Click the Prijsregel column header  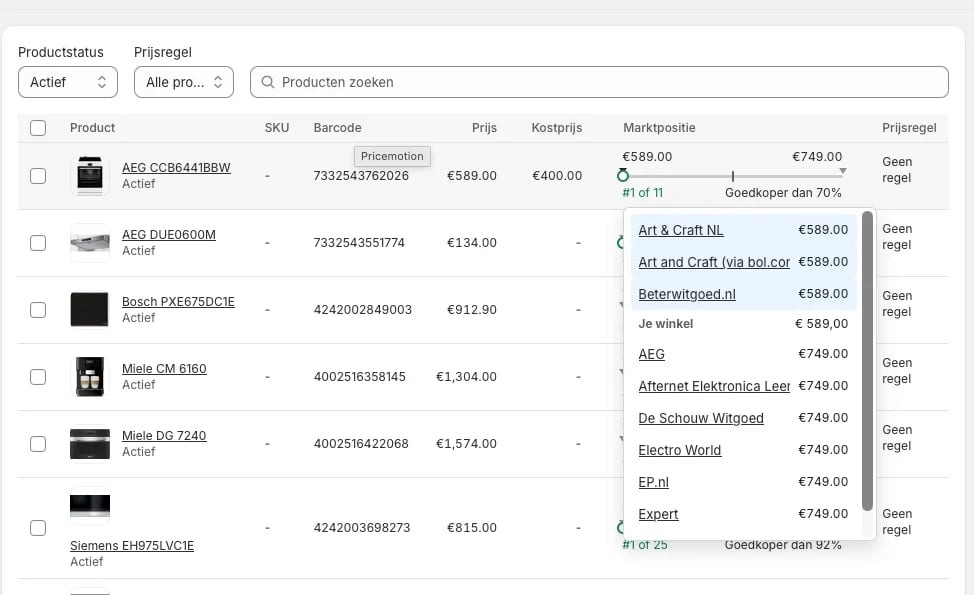pyautogui.click(x=909, y=128)
